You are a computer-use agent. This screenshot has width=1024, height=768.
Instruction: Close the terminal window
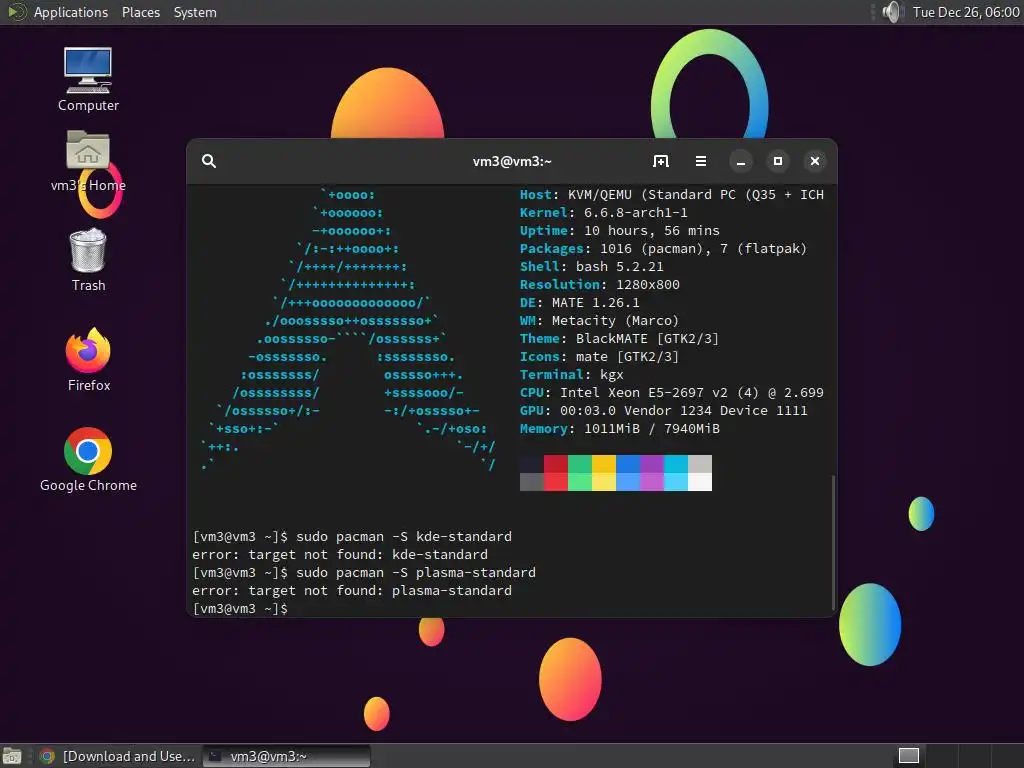coord(815,161)
